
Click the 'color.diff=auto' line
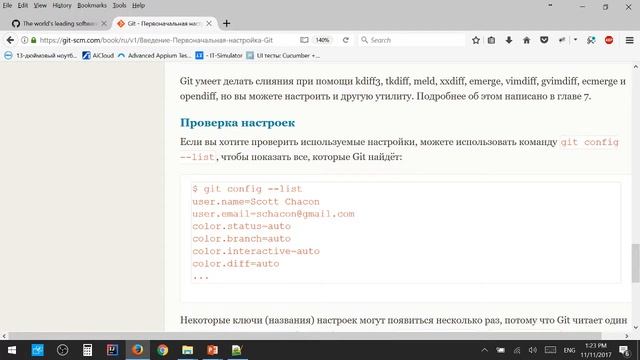click(236, 264)
